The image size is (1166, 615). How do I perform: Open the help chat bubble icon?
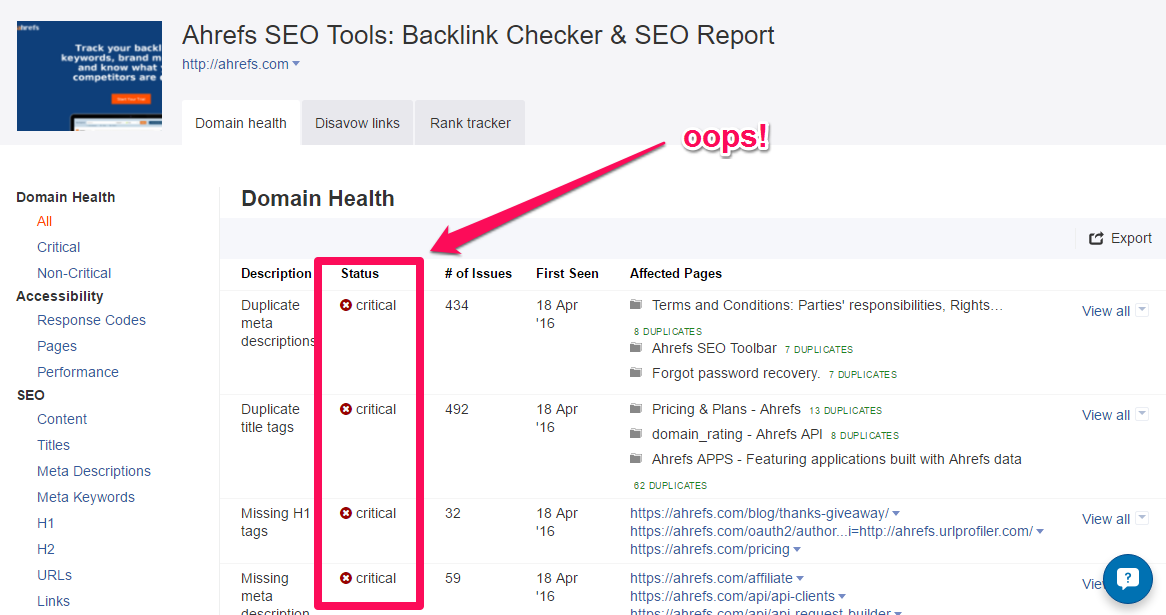[x=1127, y=579]
